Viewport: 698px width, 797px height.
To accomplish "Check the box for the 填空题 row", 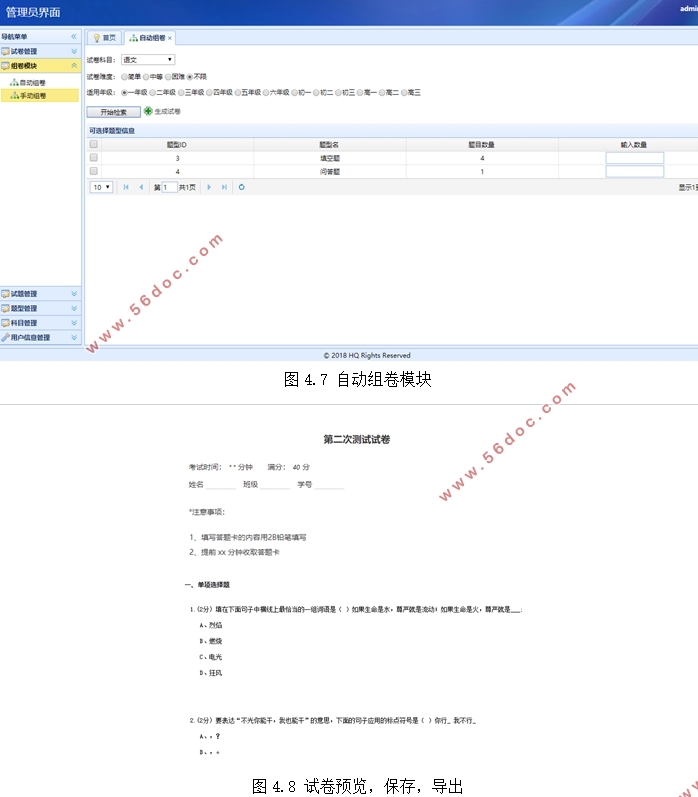I will click(94, 158).
